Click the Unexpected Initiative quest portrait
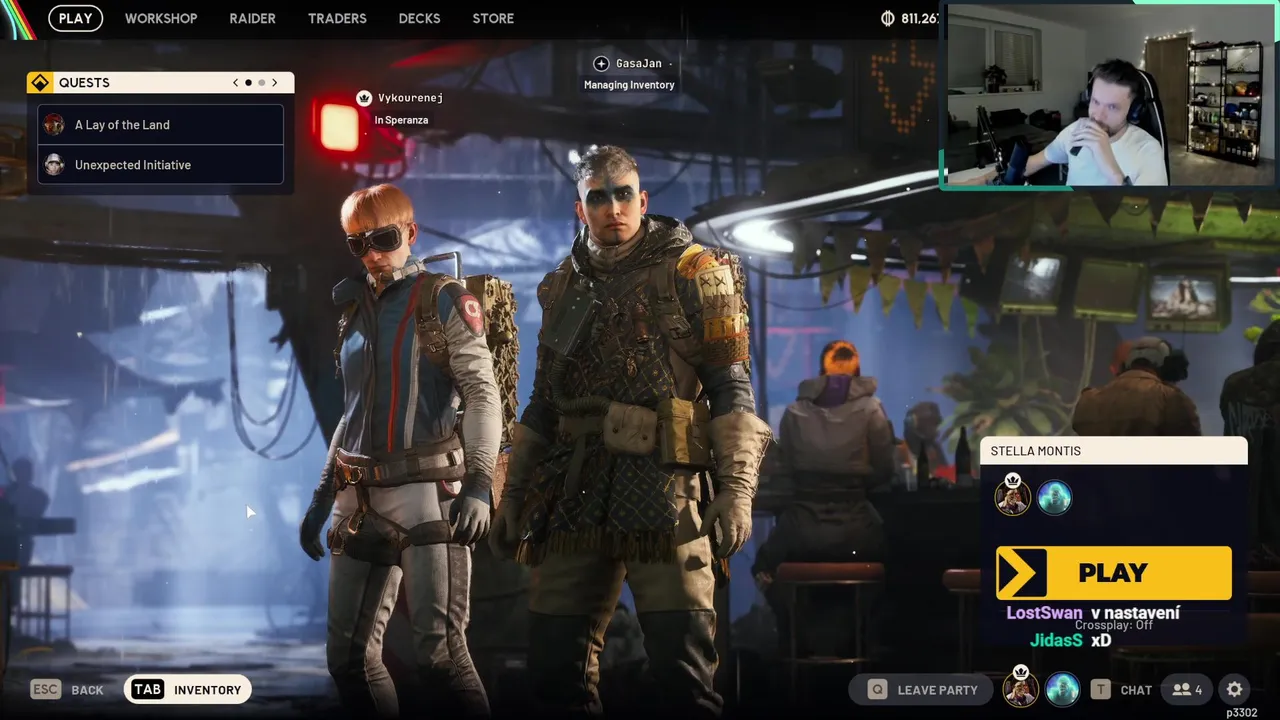This screenshot has width=1280, height=720. [x=54, y=165]
